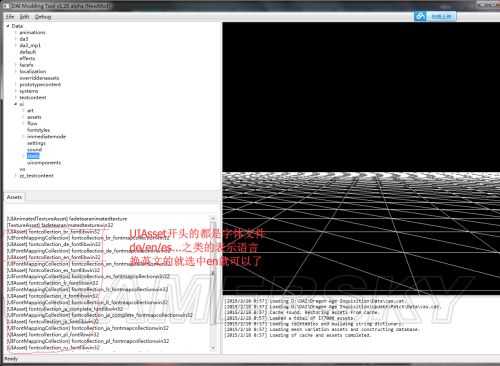Select the fontcollection_en_fontlibwin32 UIAsset

(54, 257)
